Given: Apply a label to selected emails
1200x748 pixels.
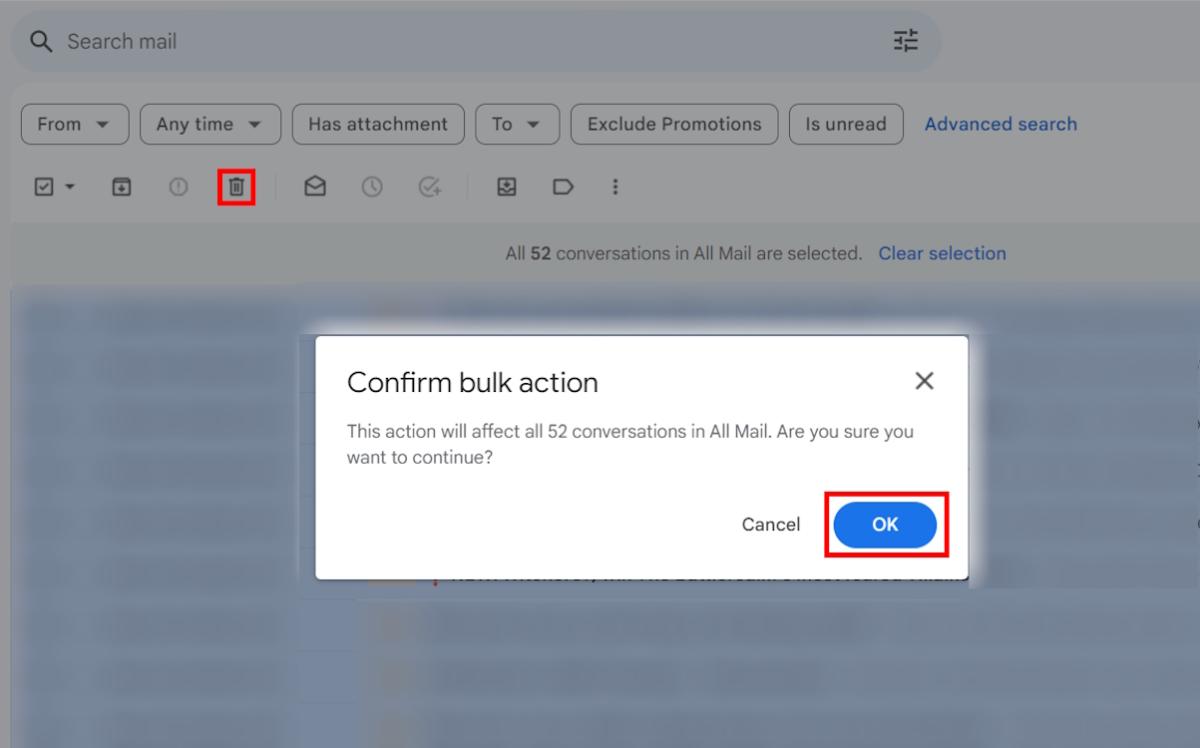Looking at the screenshot, I should point(563,187).
